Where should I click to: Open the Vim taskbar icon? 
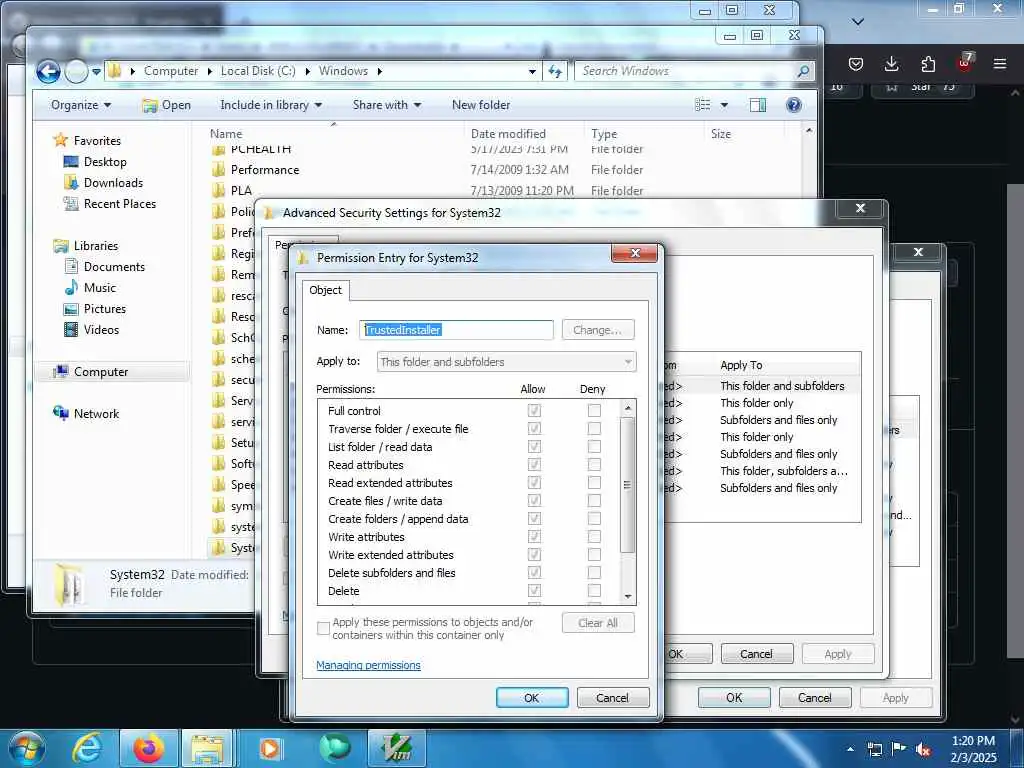[x=396, y=748]
